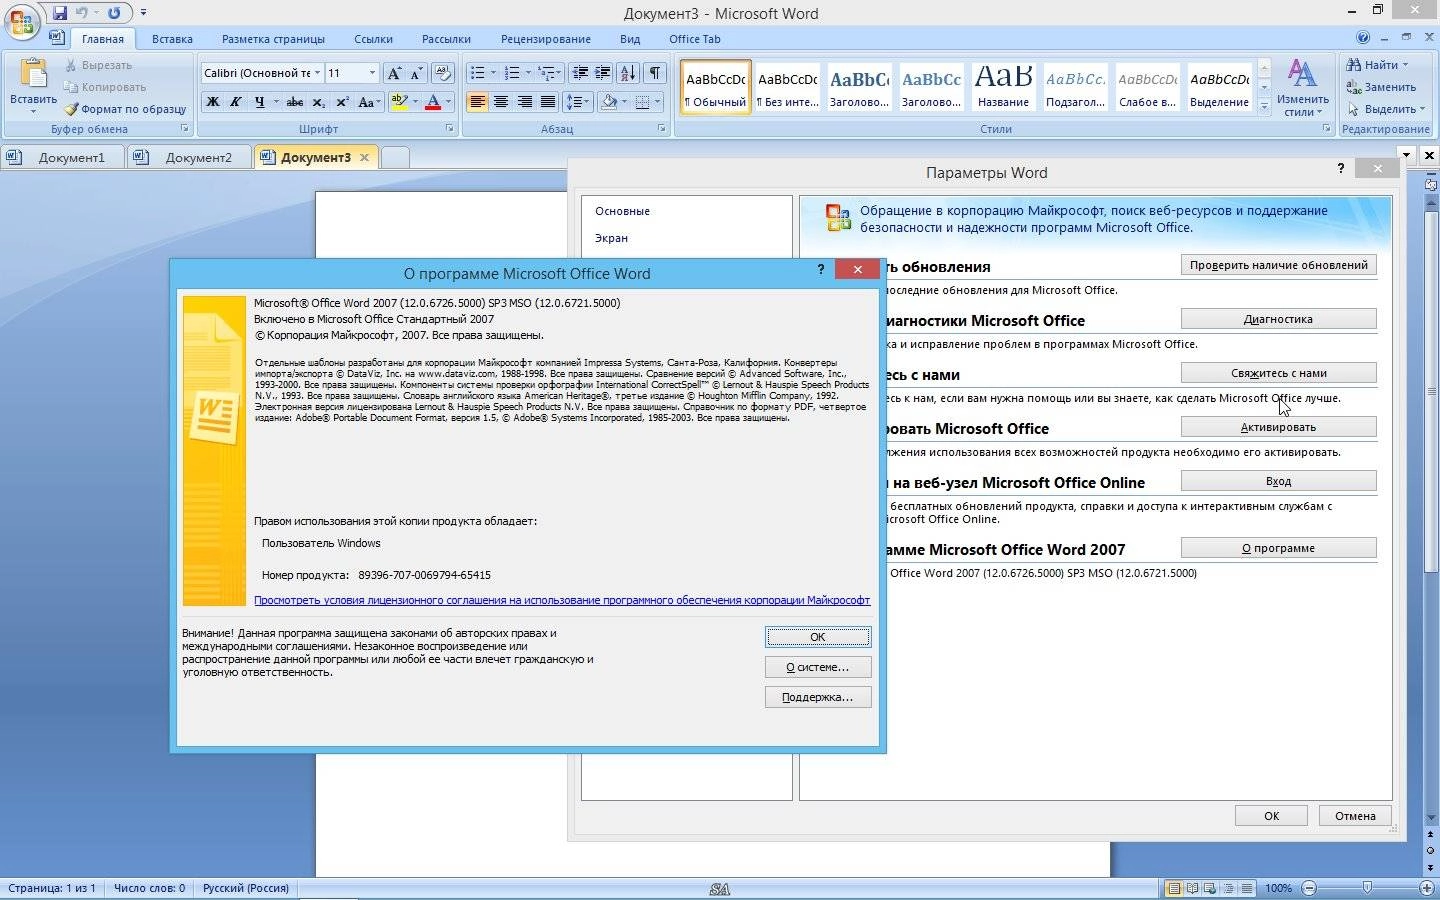
Task: Clear formatting with the eraser icon
Action: pyautogui.click(x=444, y=73)
